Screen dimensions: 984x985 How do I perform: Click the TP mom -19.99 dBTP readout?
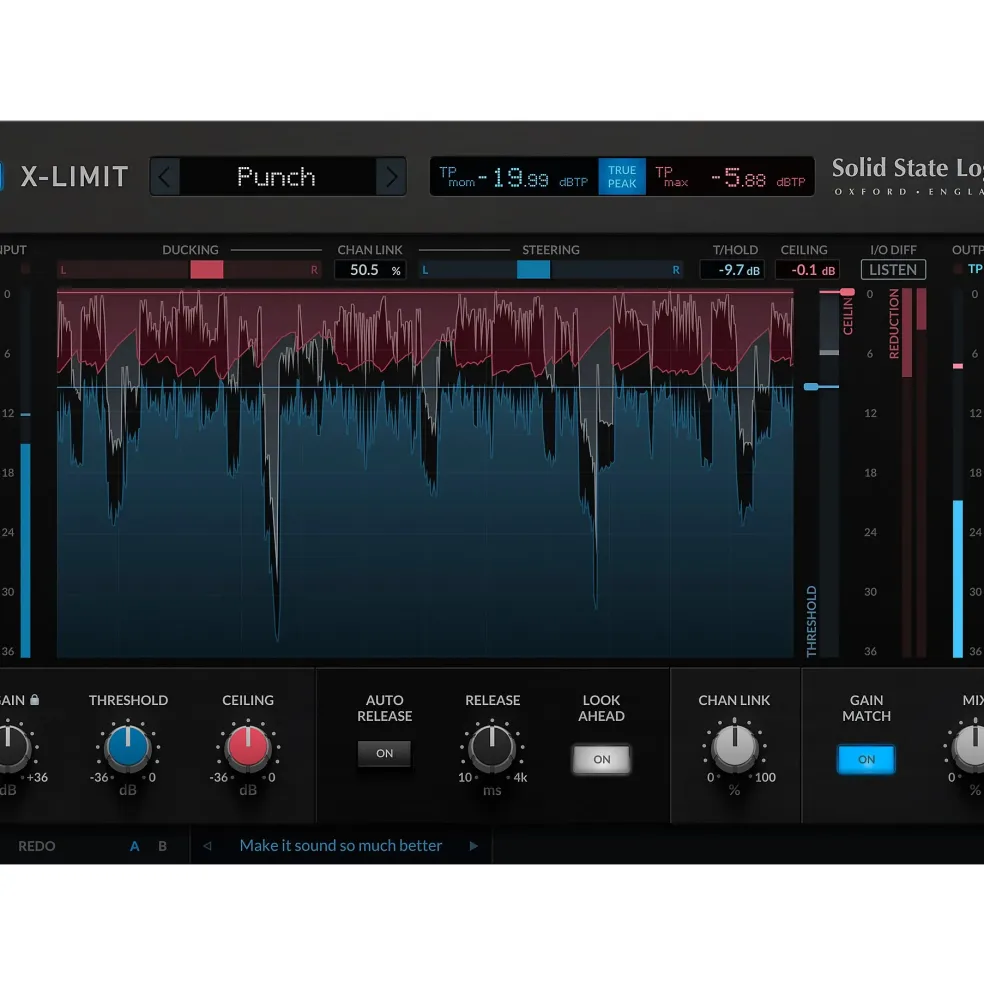pos(513,177)
